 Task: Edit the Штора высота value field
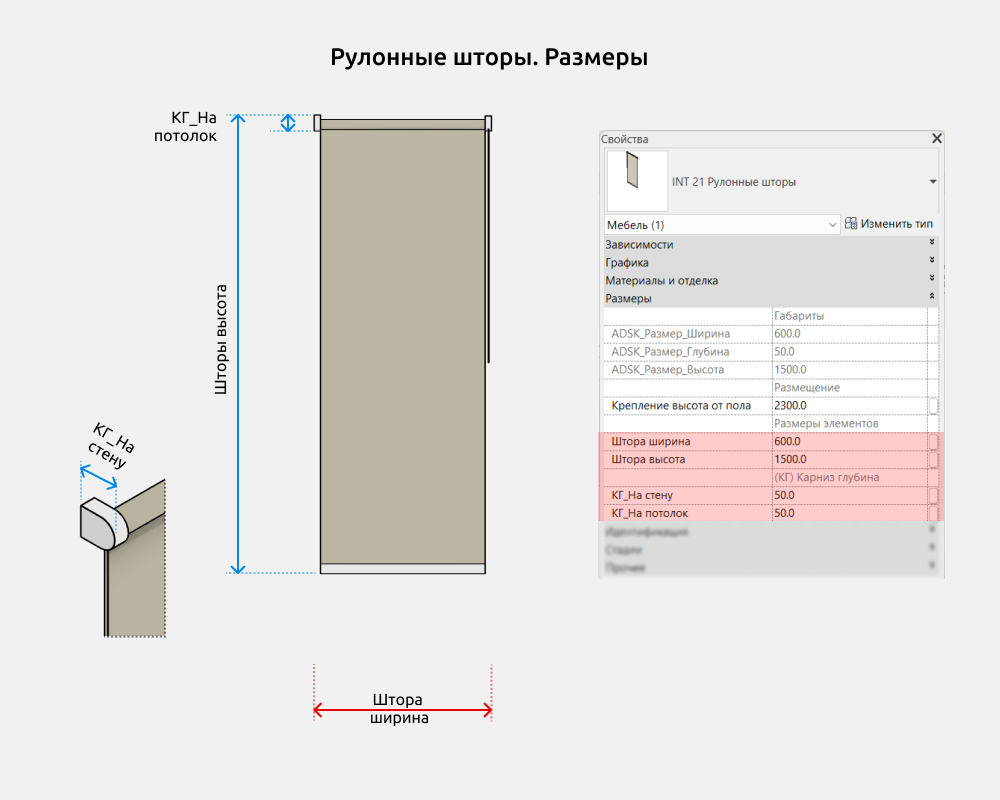[849, 459]
